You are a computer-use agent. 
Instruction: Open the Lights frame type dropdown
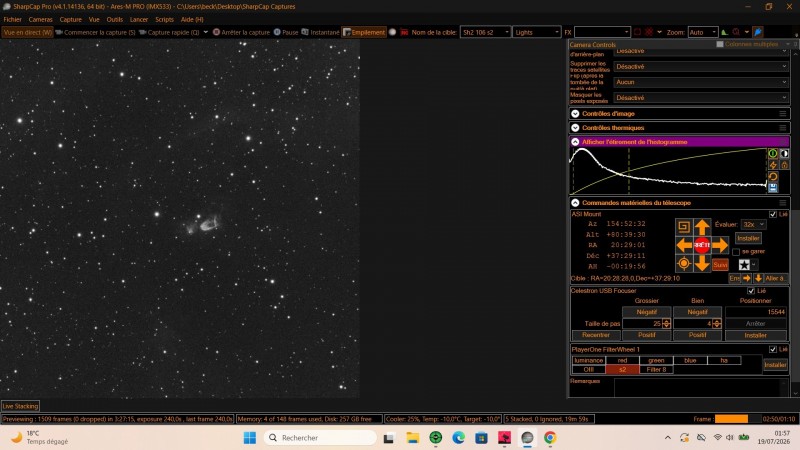536,32
